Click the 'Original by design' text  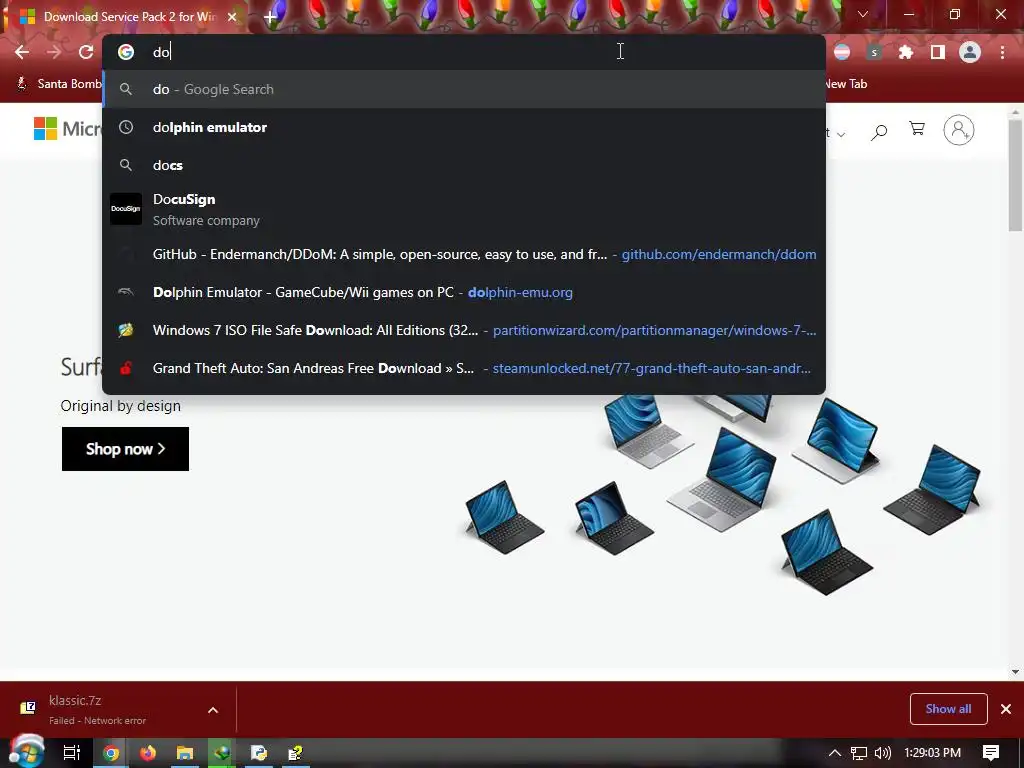(121, 406)
